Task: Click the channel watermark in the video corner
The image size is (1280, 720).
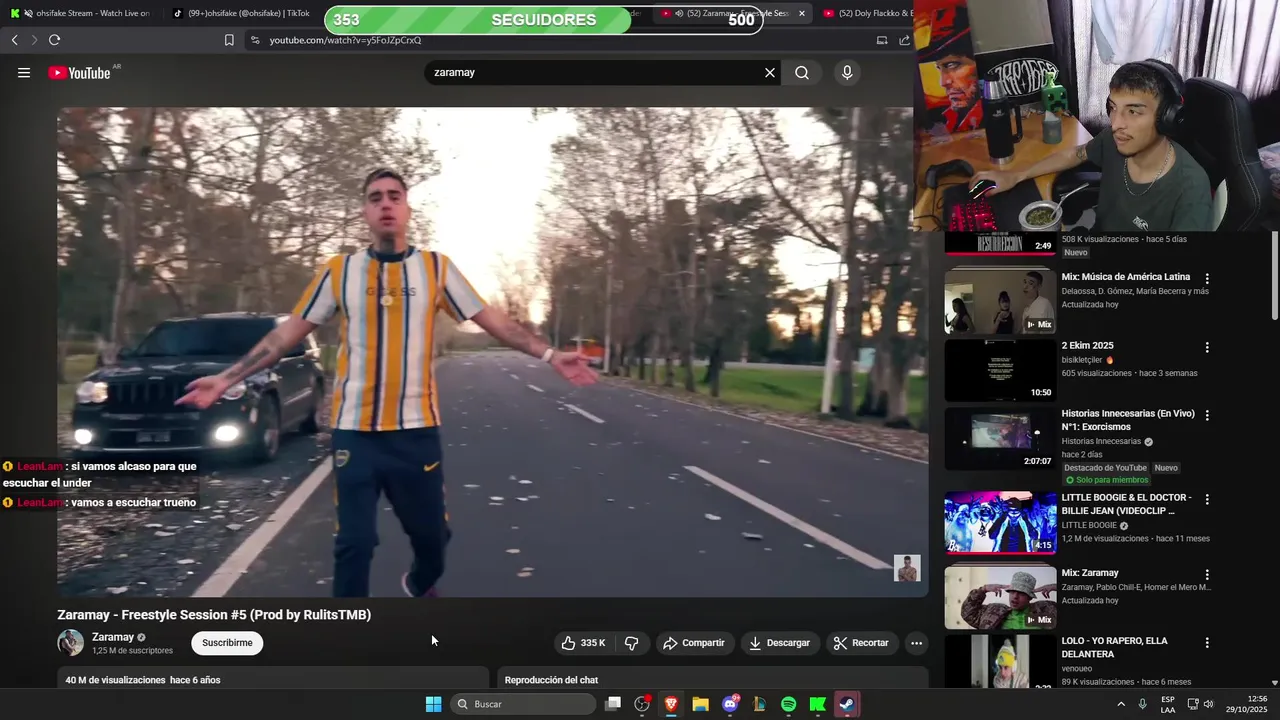Action: point(907,568)
